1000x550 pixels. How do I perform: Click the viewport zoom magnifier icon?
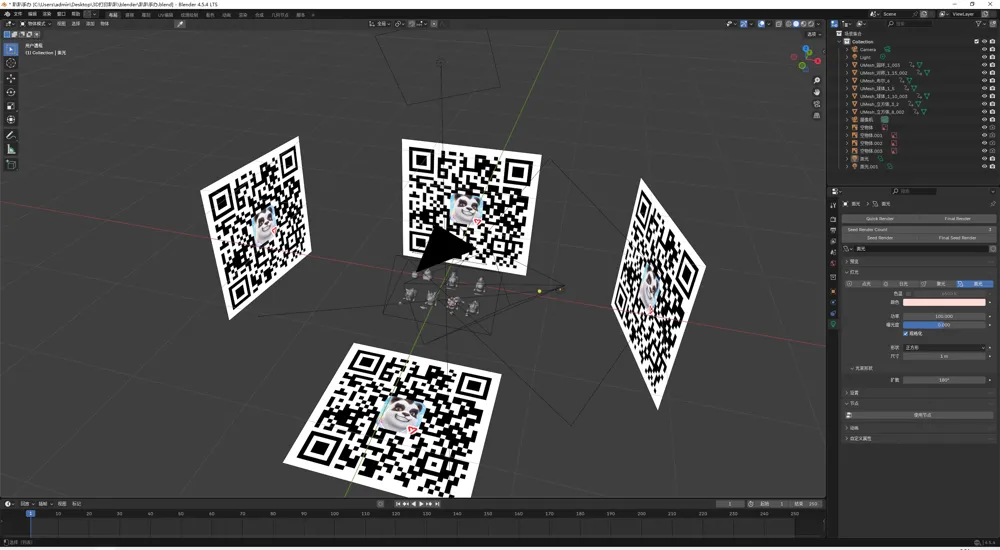[817, 81]
